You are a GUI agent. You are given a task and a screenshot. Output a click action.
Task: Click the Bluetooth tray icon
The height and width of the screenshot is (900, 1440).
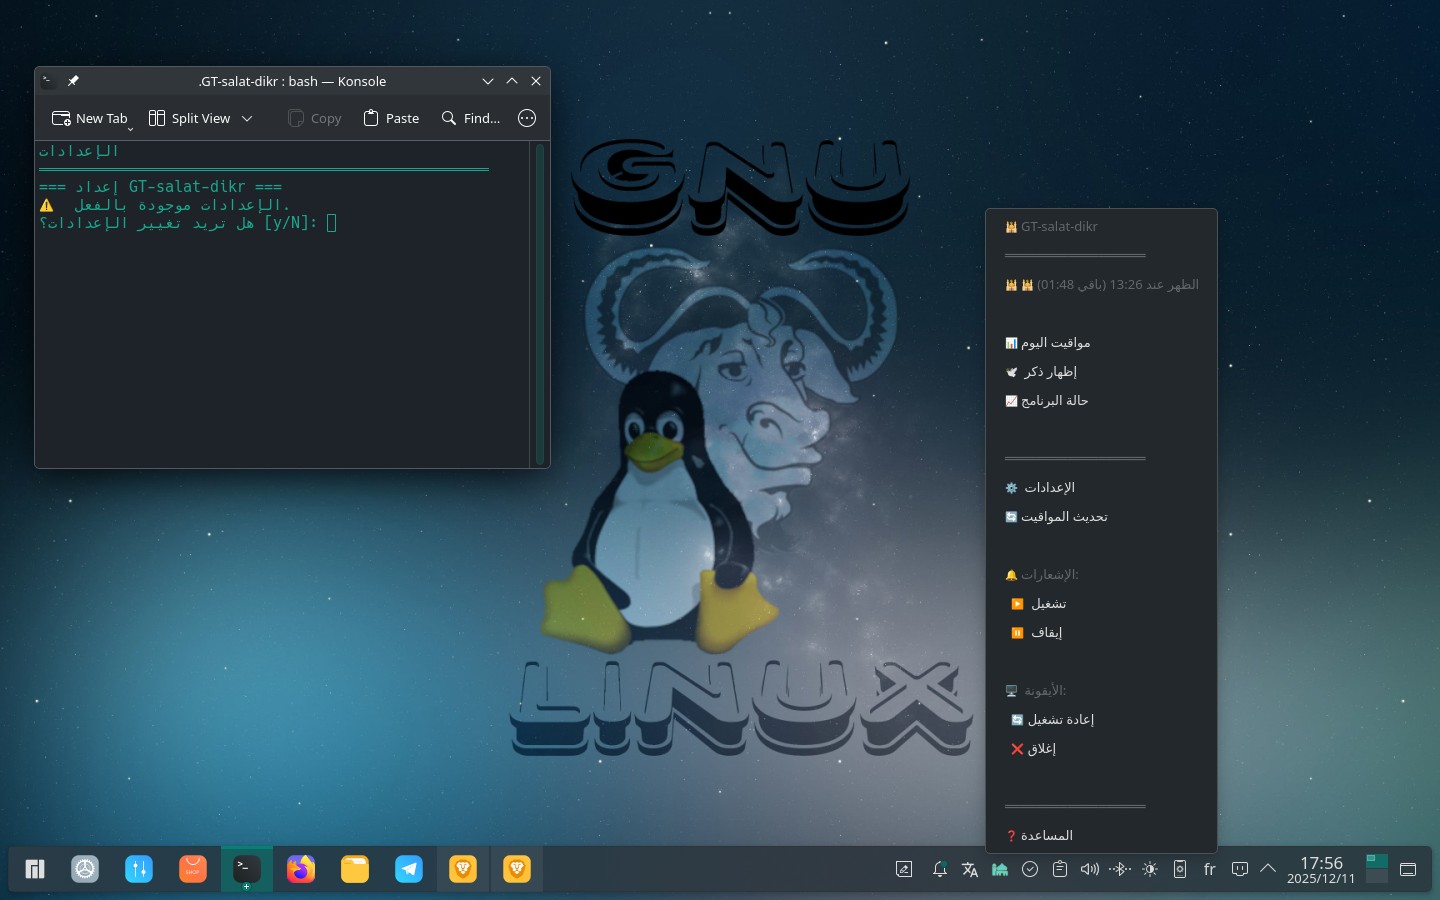pos(1119,869)
